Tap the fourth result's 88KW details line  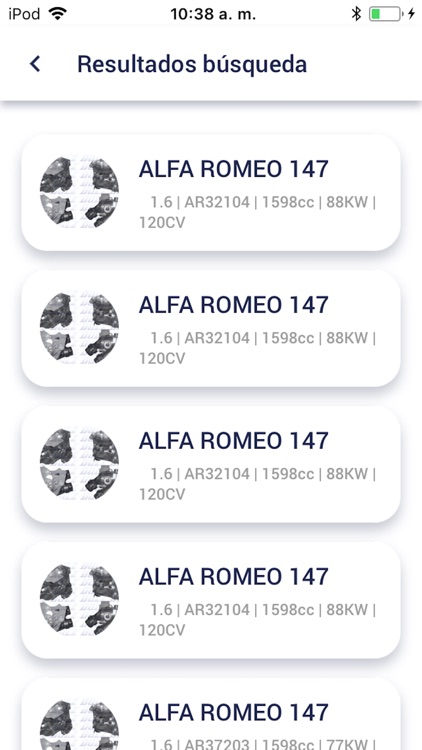258,619
